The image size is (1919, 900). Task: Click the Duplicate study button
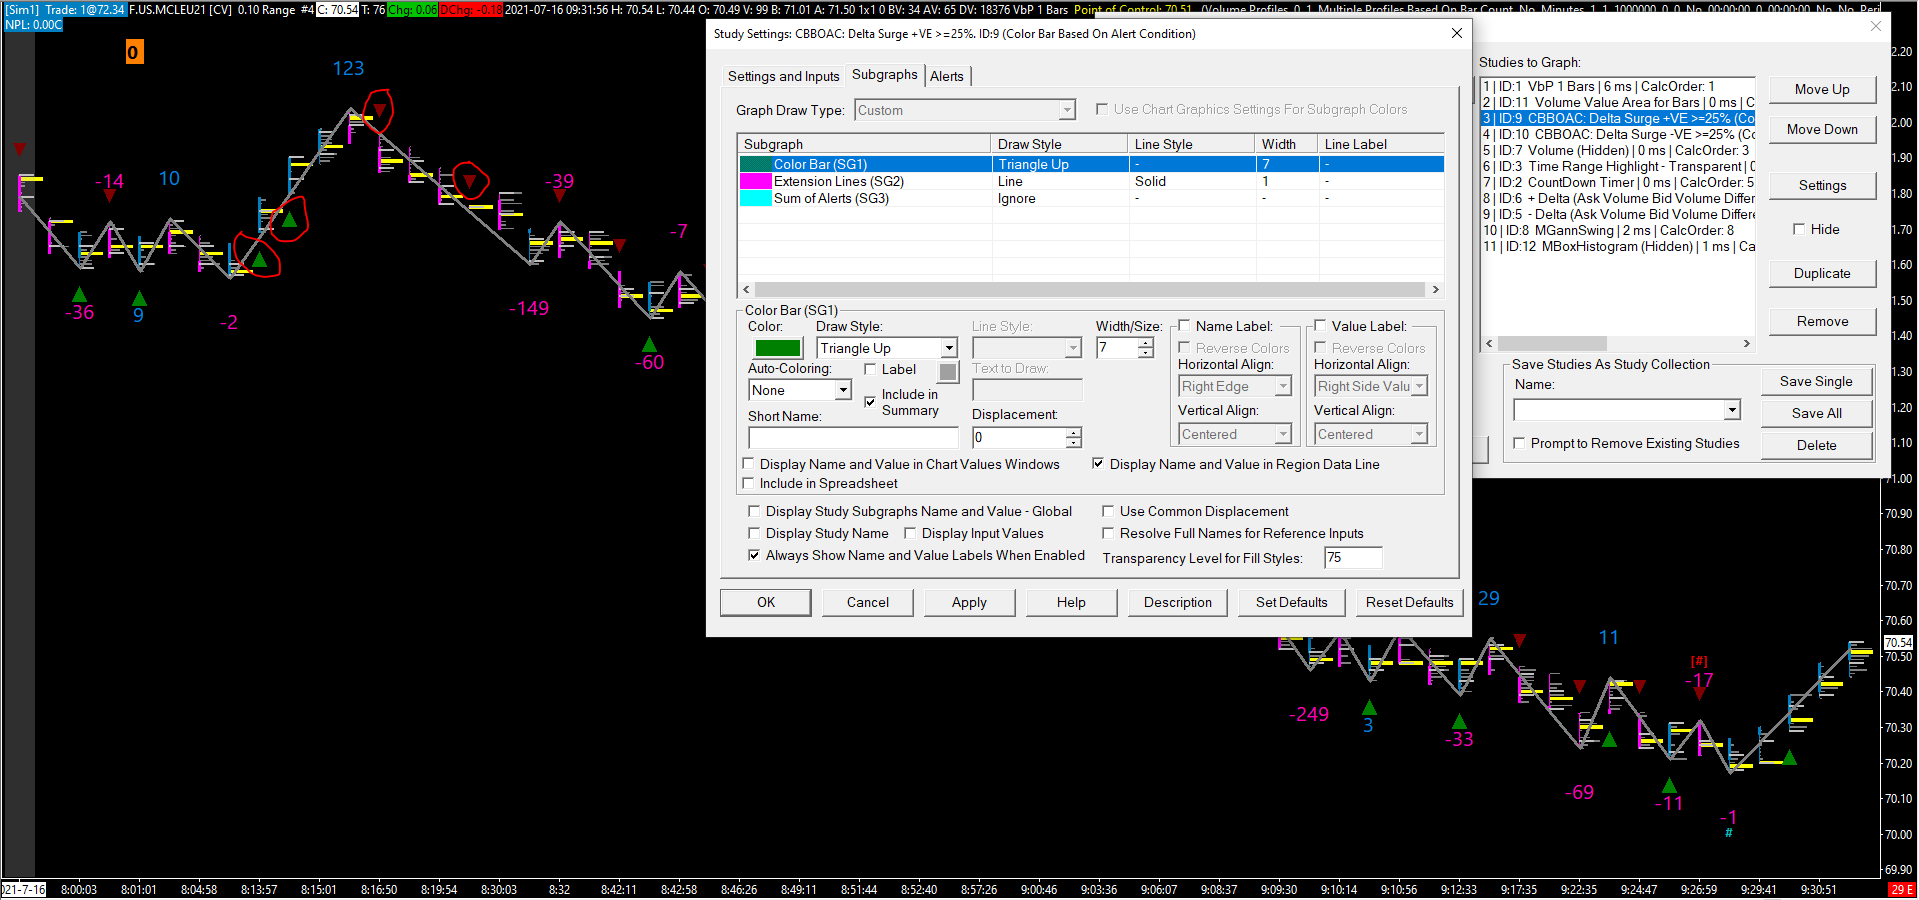(1821, 274)
